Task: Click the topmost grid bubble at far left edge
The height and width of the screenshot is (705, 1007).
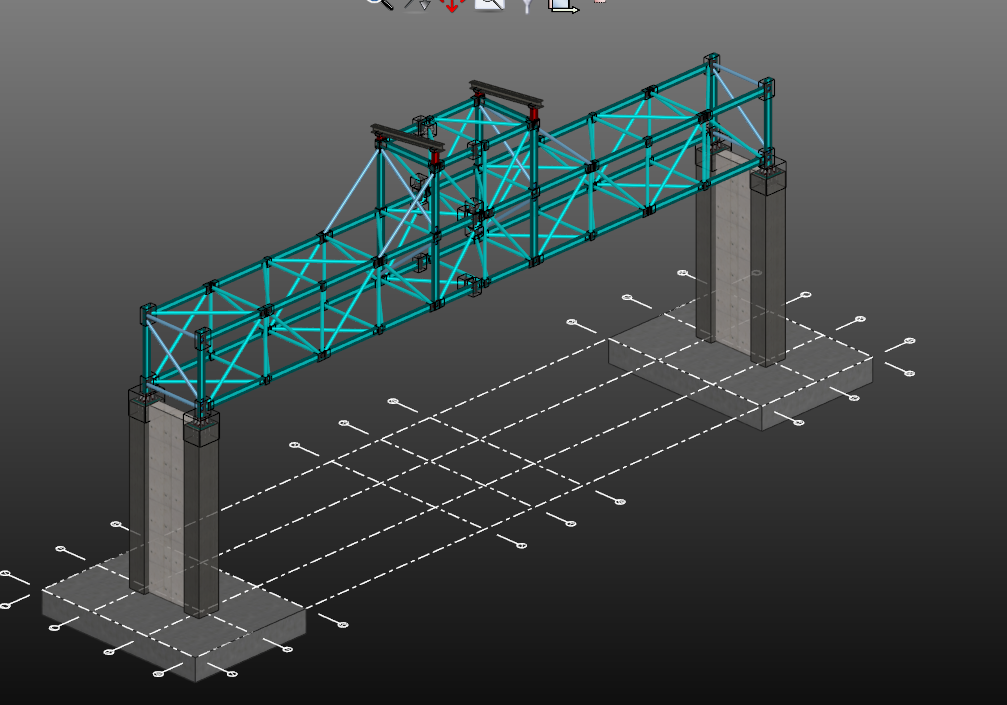Action: (5, 574)
